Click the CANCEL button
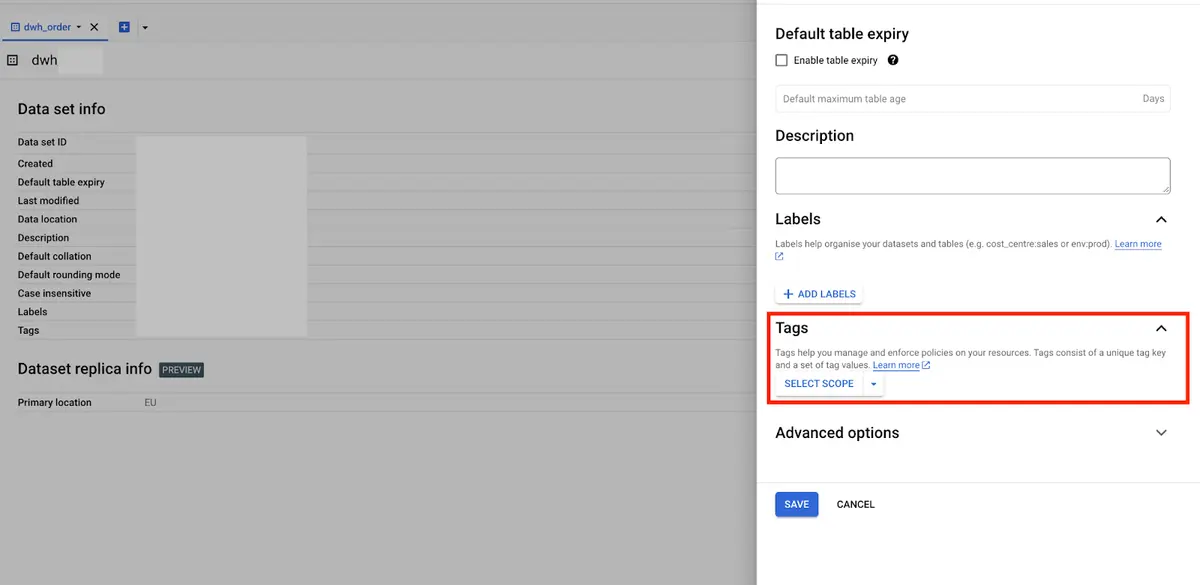This screenshot has height=585, width=1200. [855, 504]
